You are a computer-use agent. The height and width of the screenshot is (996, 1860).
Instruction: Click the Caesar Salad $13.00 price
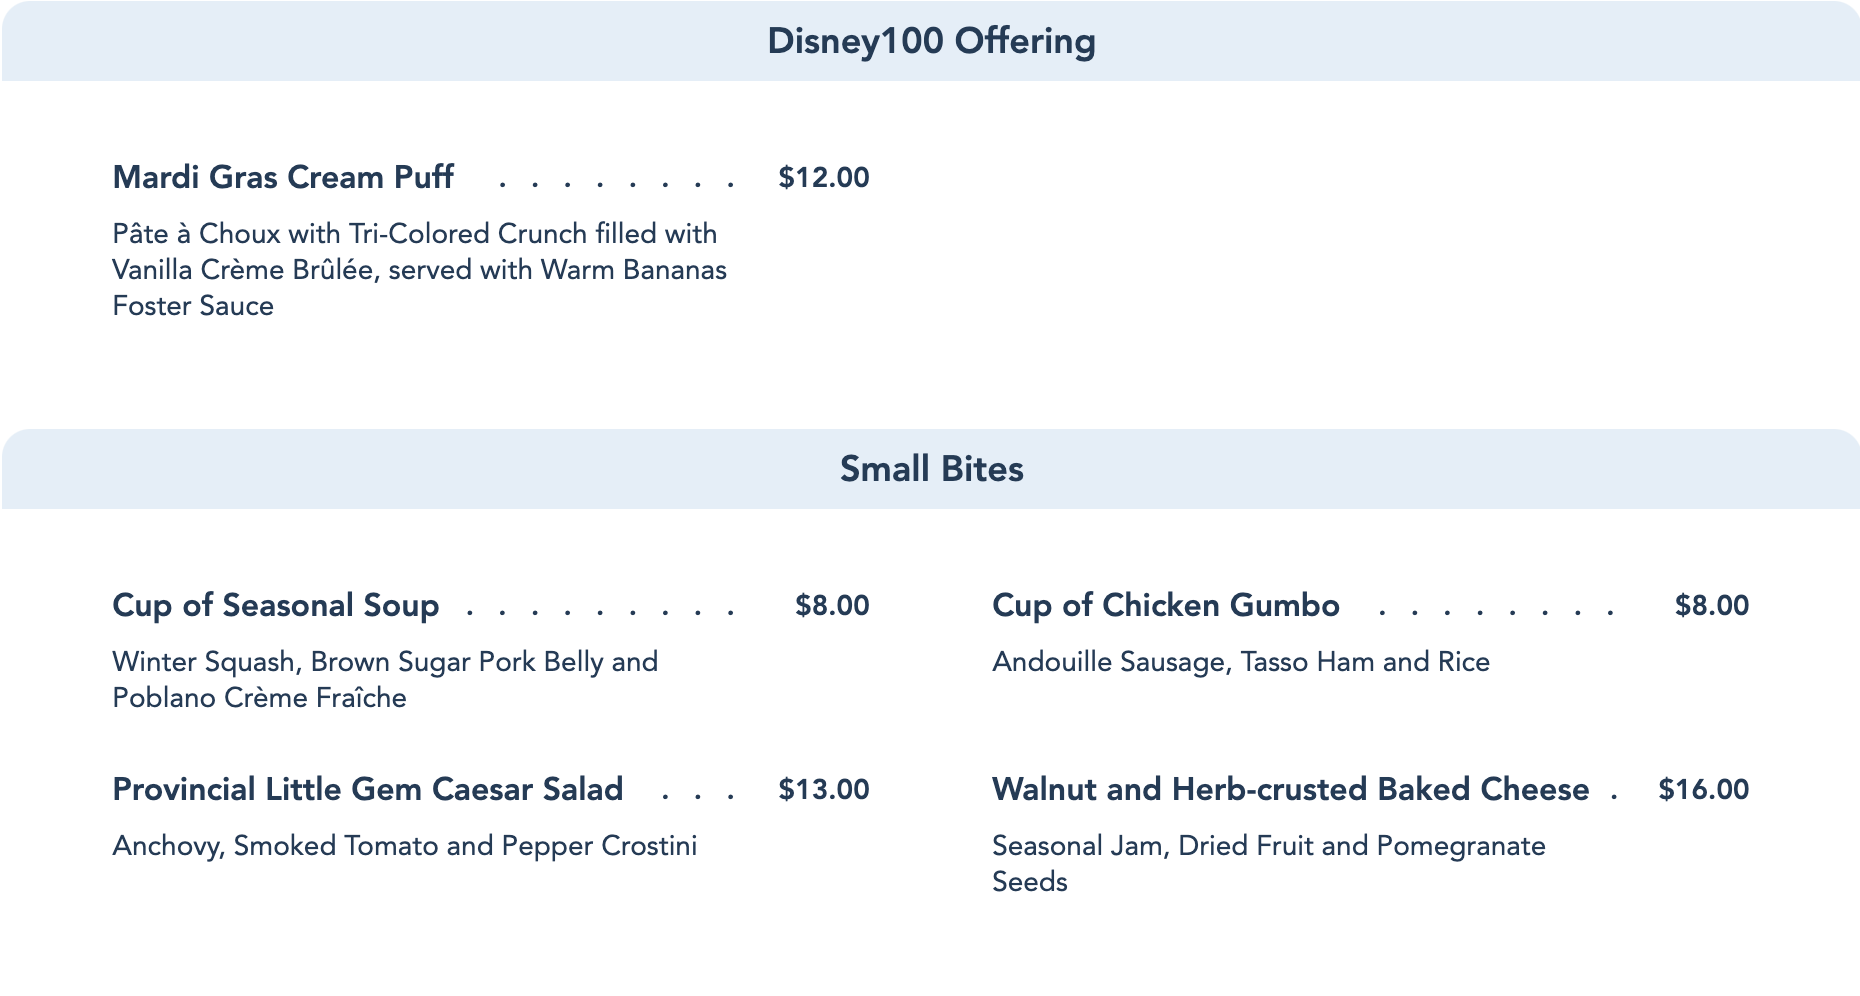coord(823,790)
